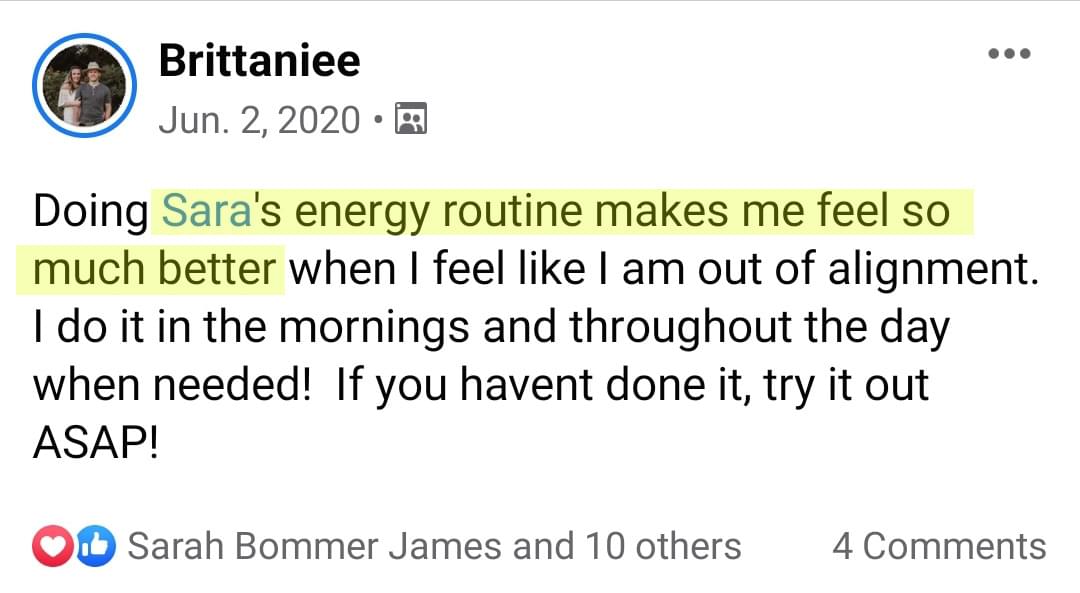Click the word 'ASAP!' ending the post
Viewport: 1080px width, 593px height.
96,443
